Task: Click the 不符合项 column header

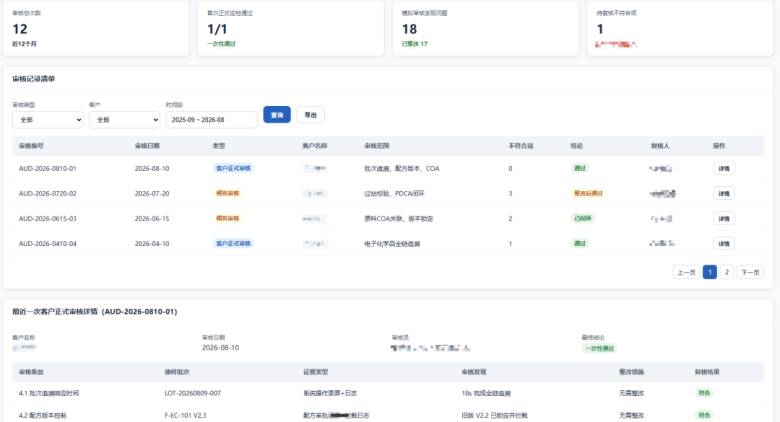Action: coord(521,146)
